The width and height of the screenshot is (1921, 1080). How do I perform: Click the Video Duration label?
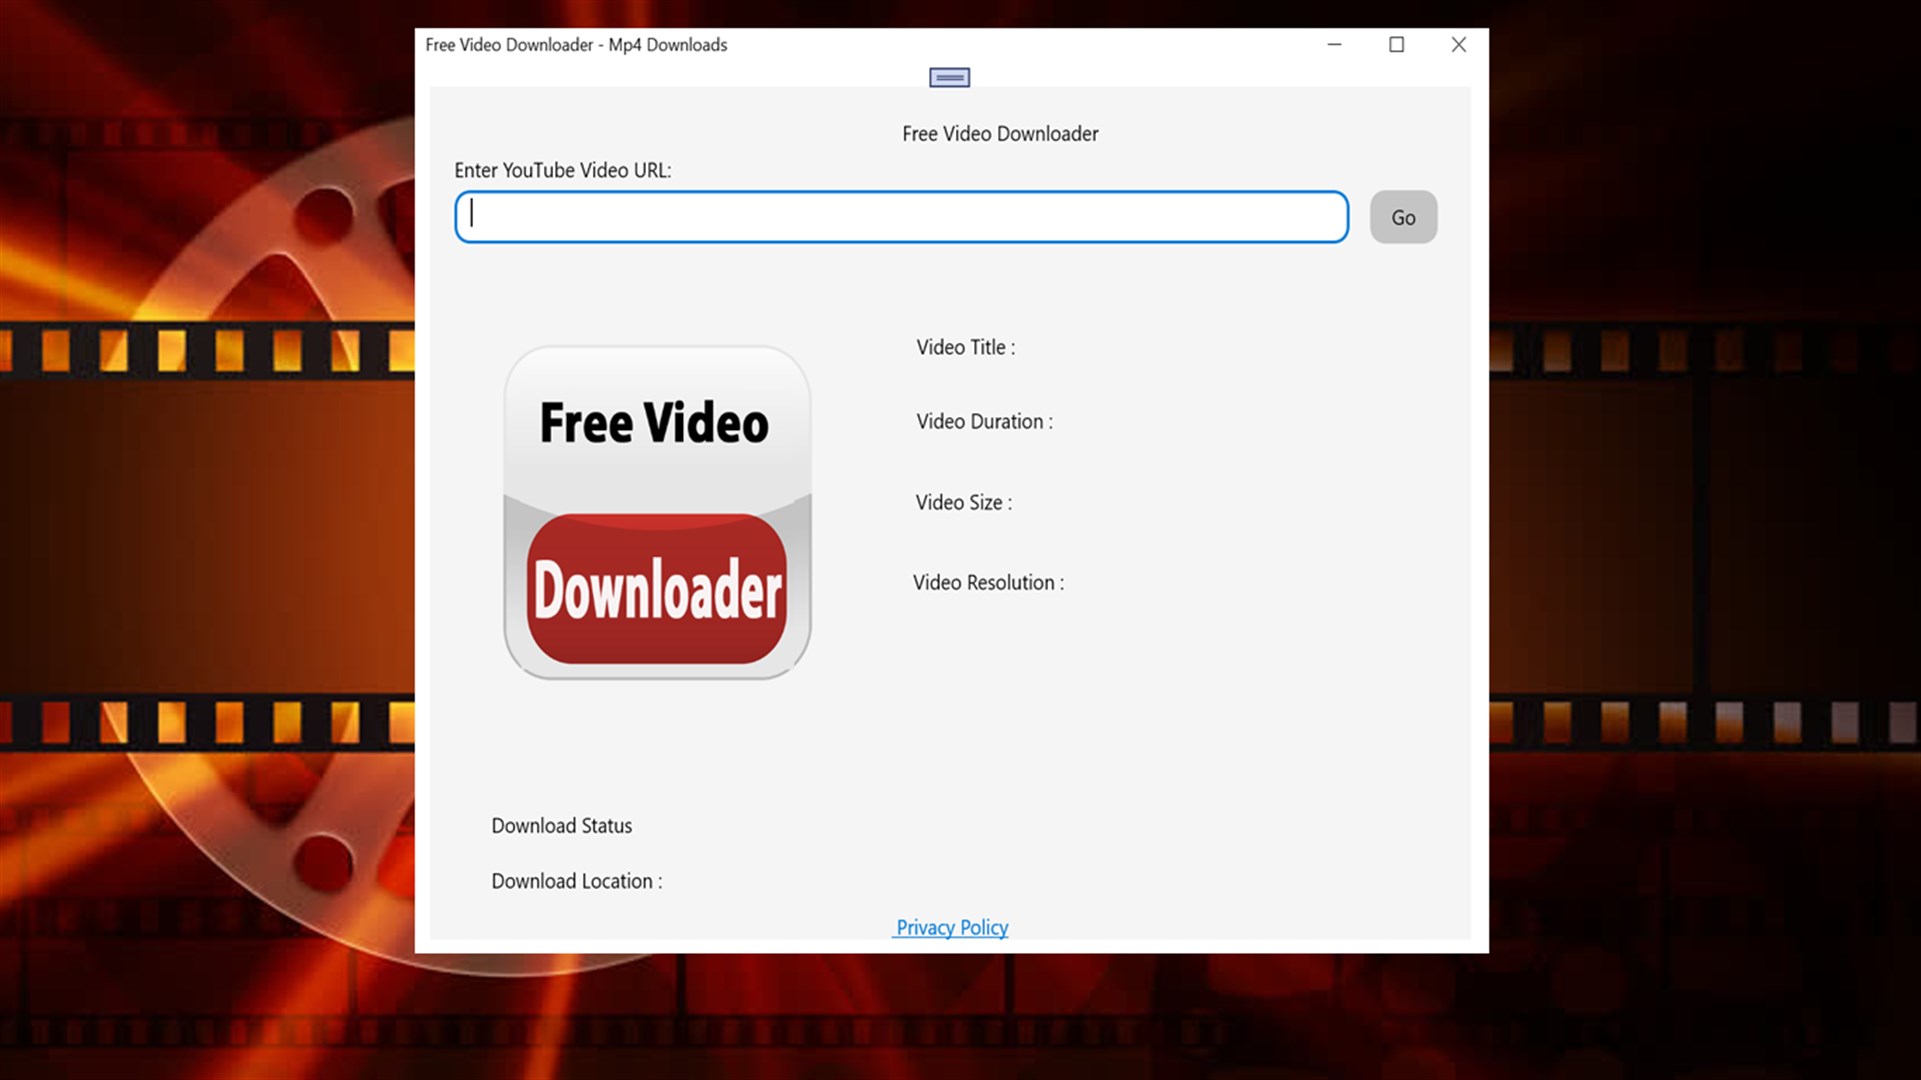[984, 421]
